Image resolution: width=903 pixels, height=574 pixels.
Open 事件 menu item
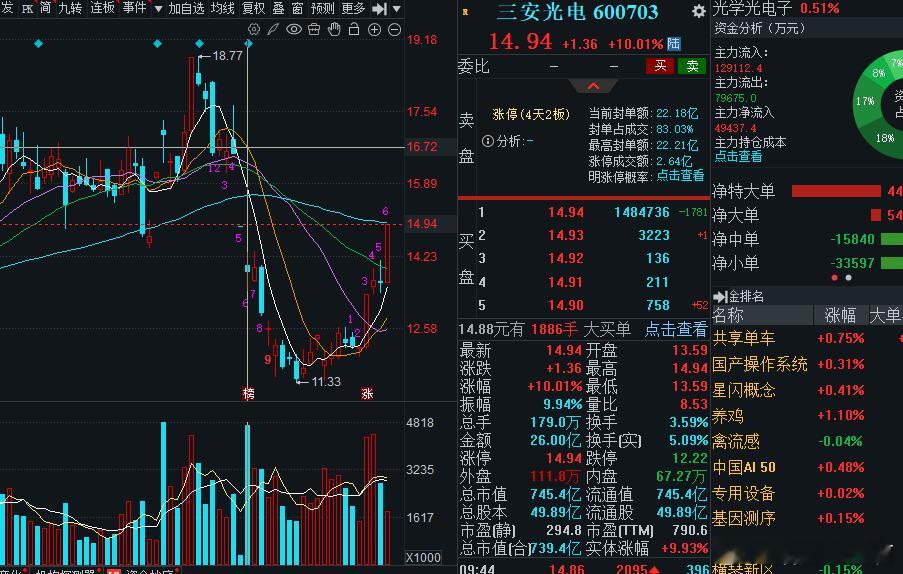(x=134, y=8)
